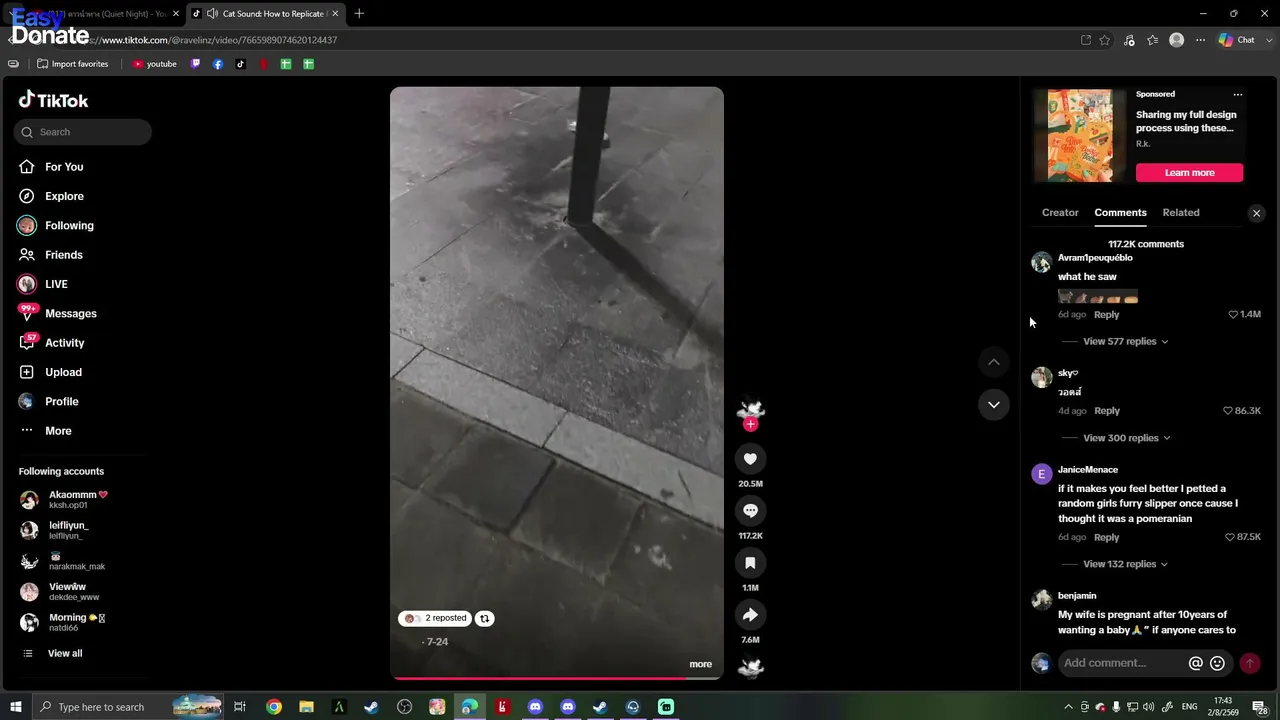Reply to JaniceMenace's comment
Viewport: 1280px width, 720px height.
coord(1106,537)
